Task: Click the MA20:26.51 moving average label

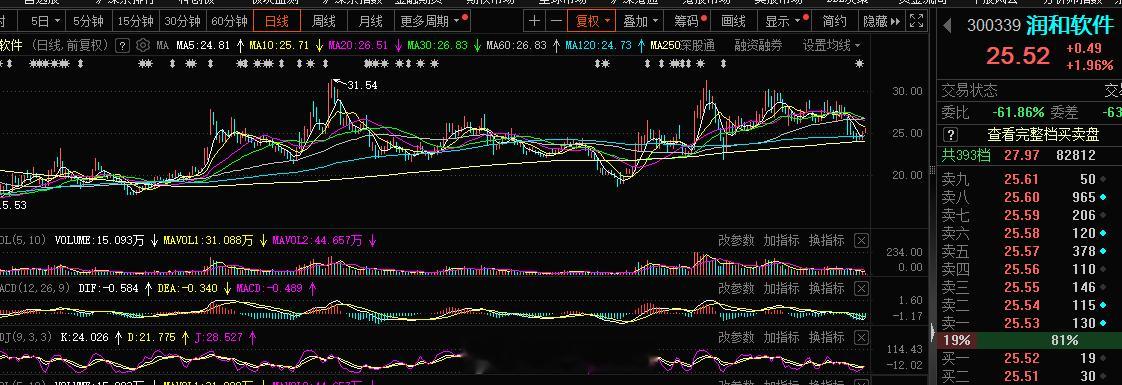Action: (358, 46)
